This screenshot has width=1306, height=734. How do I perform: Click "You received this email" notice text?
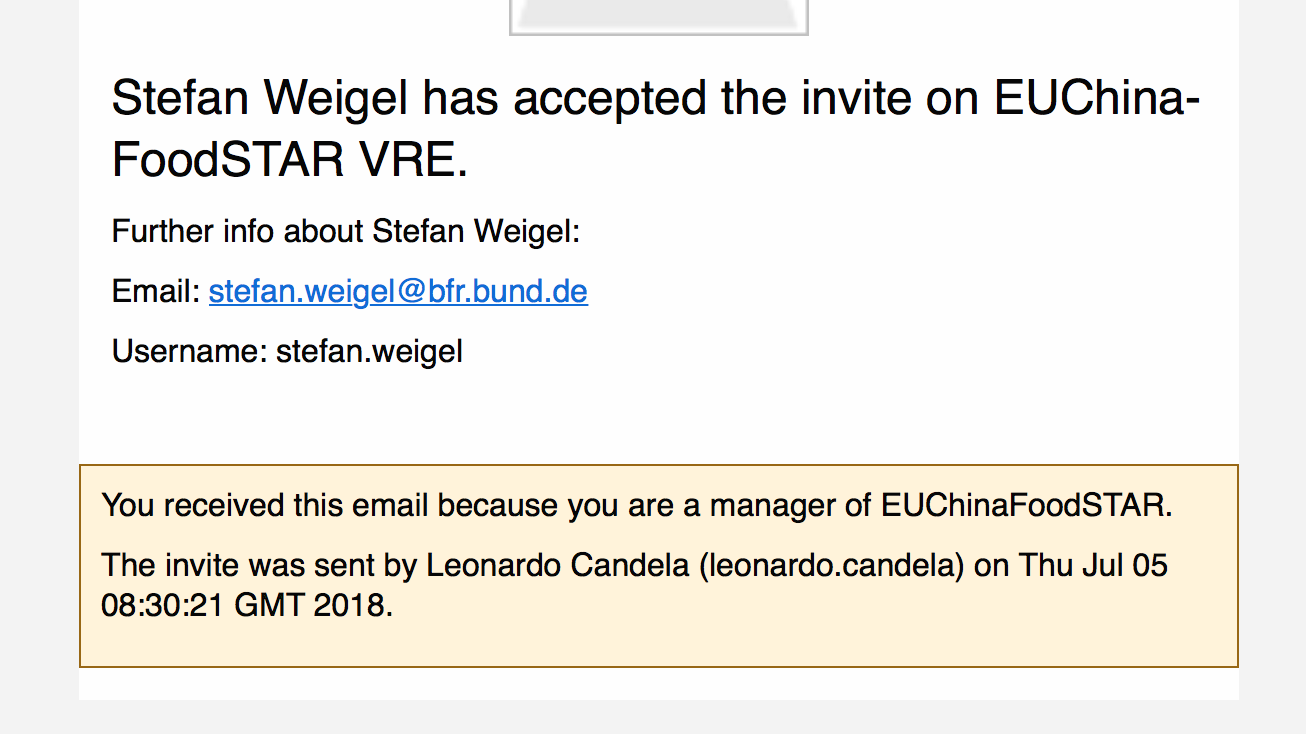pyautogui.click(x=266, y=506)
